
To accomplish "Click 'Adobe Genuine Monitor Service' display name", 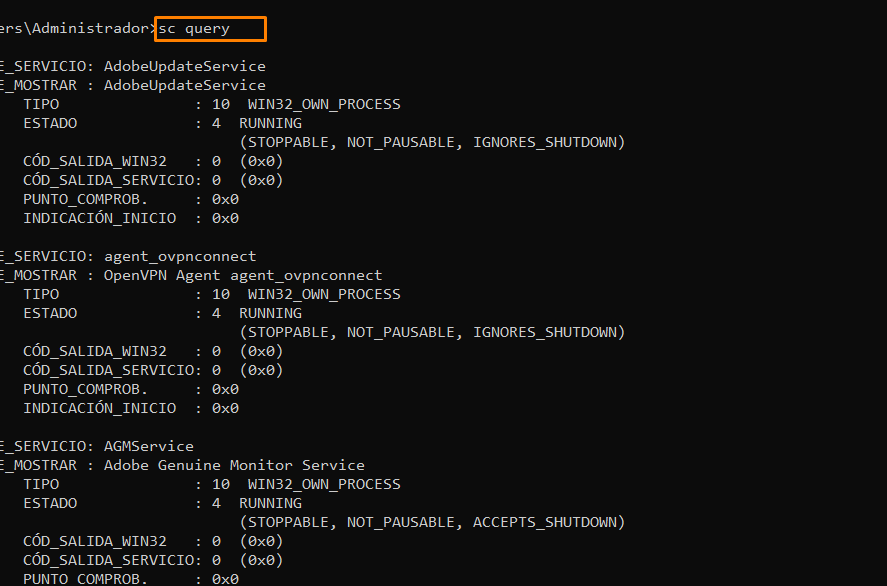I will tap(234, 466).
